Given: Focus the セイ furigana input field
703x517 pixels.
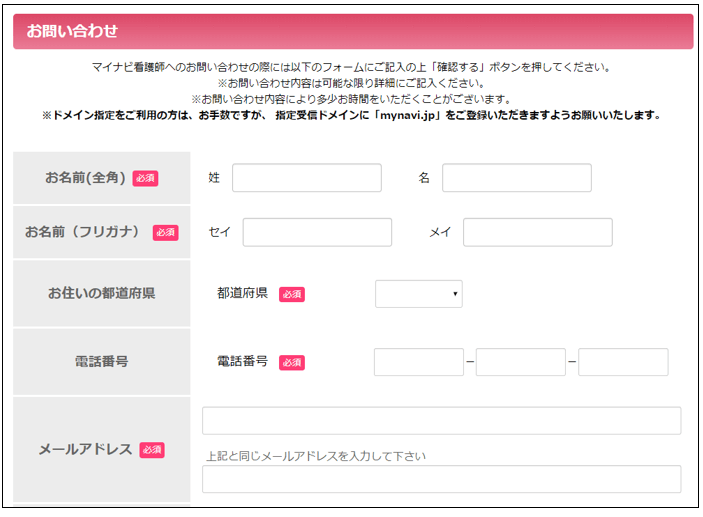Looking at the screenshot, I should click(x=317, y=232).
